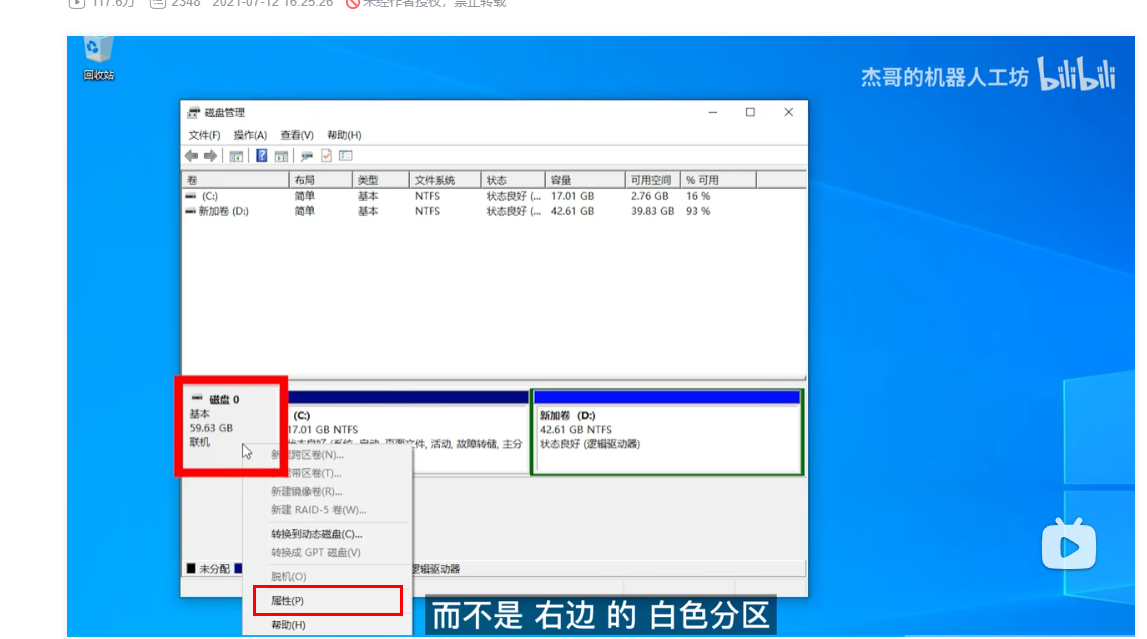Open the 查看(V) menu
The width and height of the screenshot is (1147, 639).
[297, 135]
